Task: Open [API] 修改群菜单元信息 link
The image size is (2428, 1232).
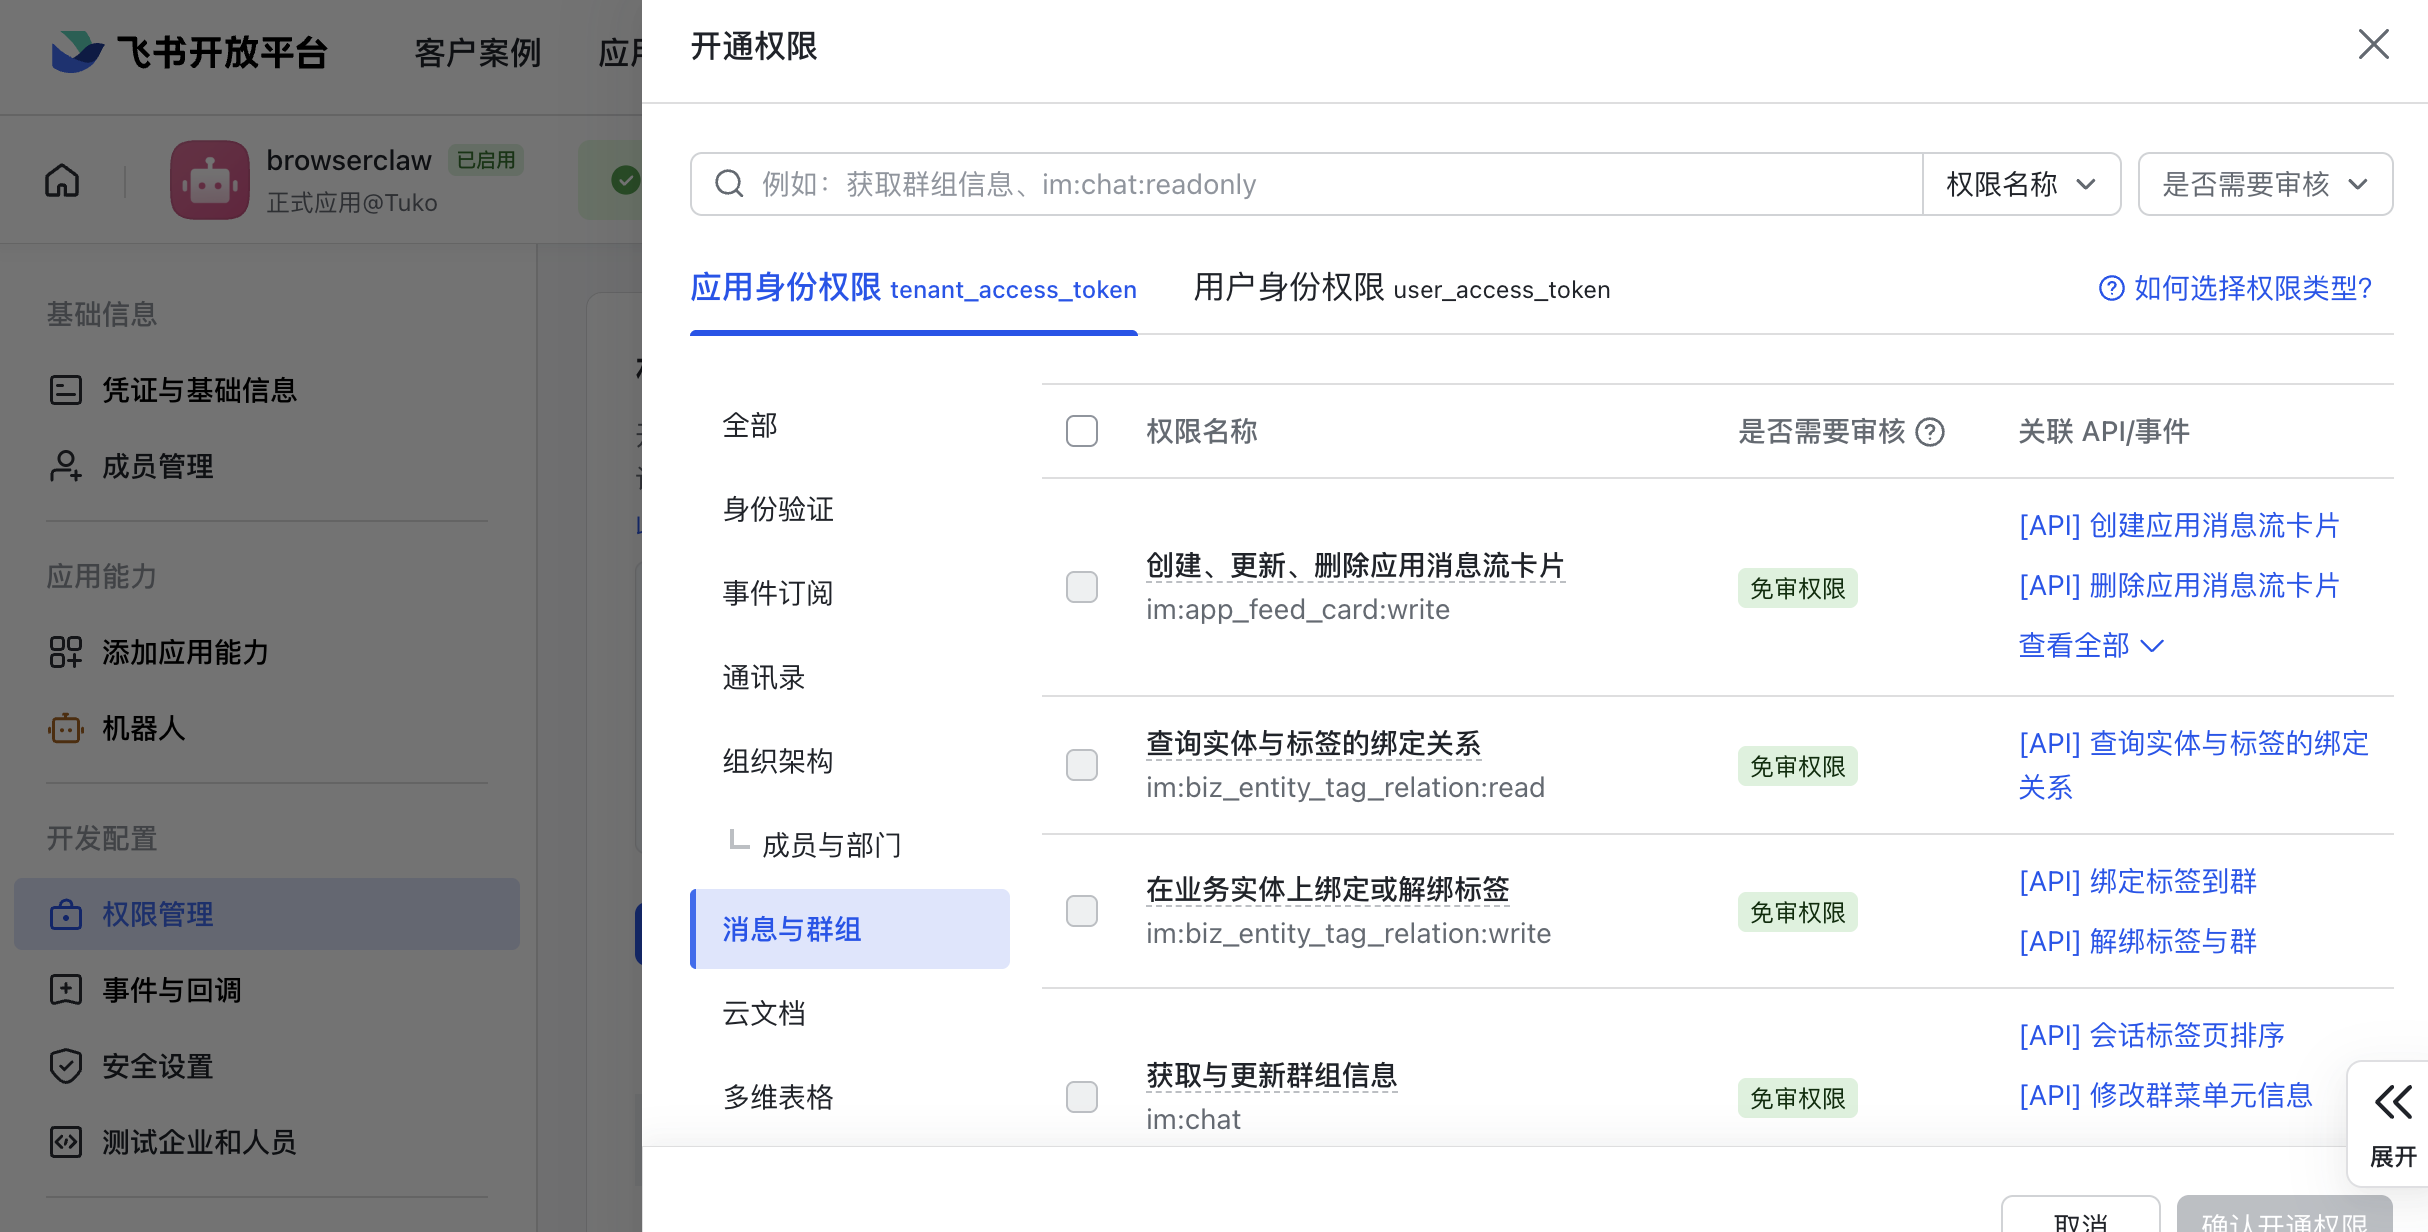Action: (2165, 1096)
